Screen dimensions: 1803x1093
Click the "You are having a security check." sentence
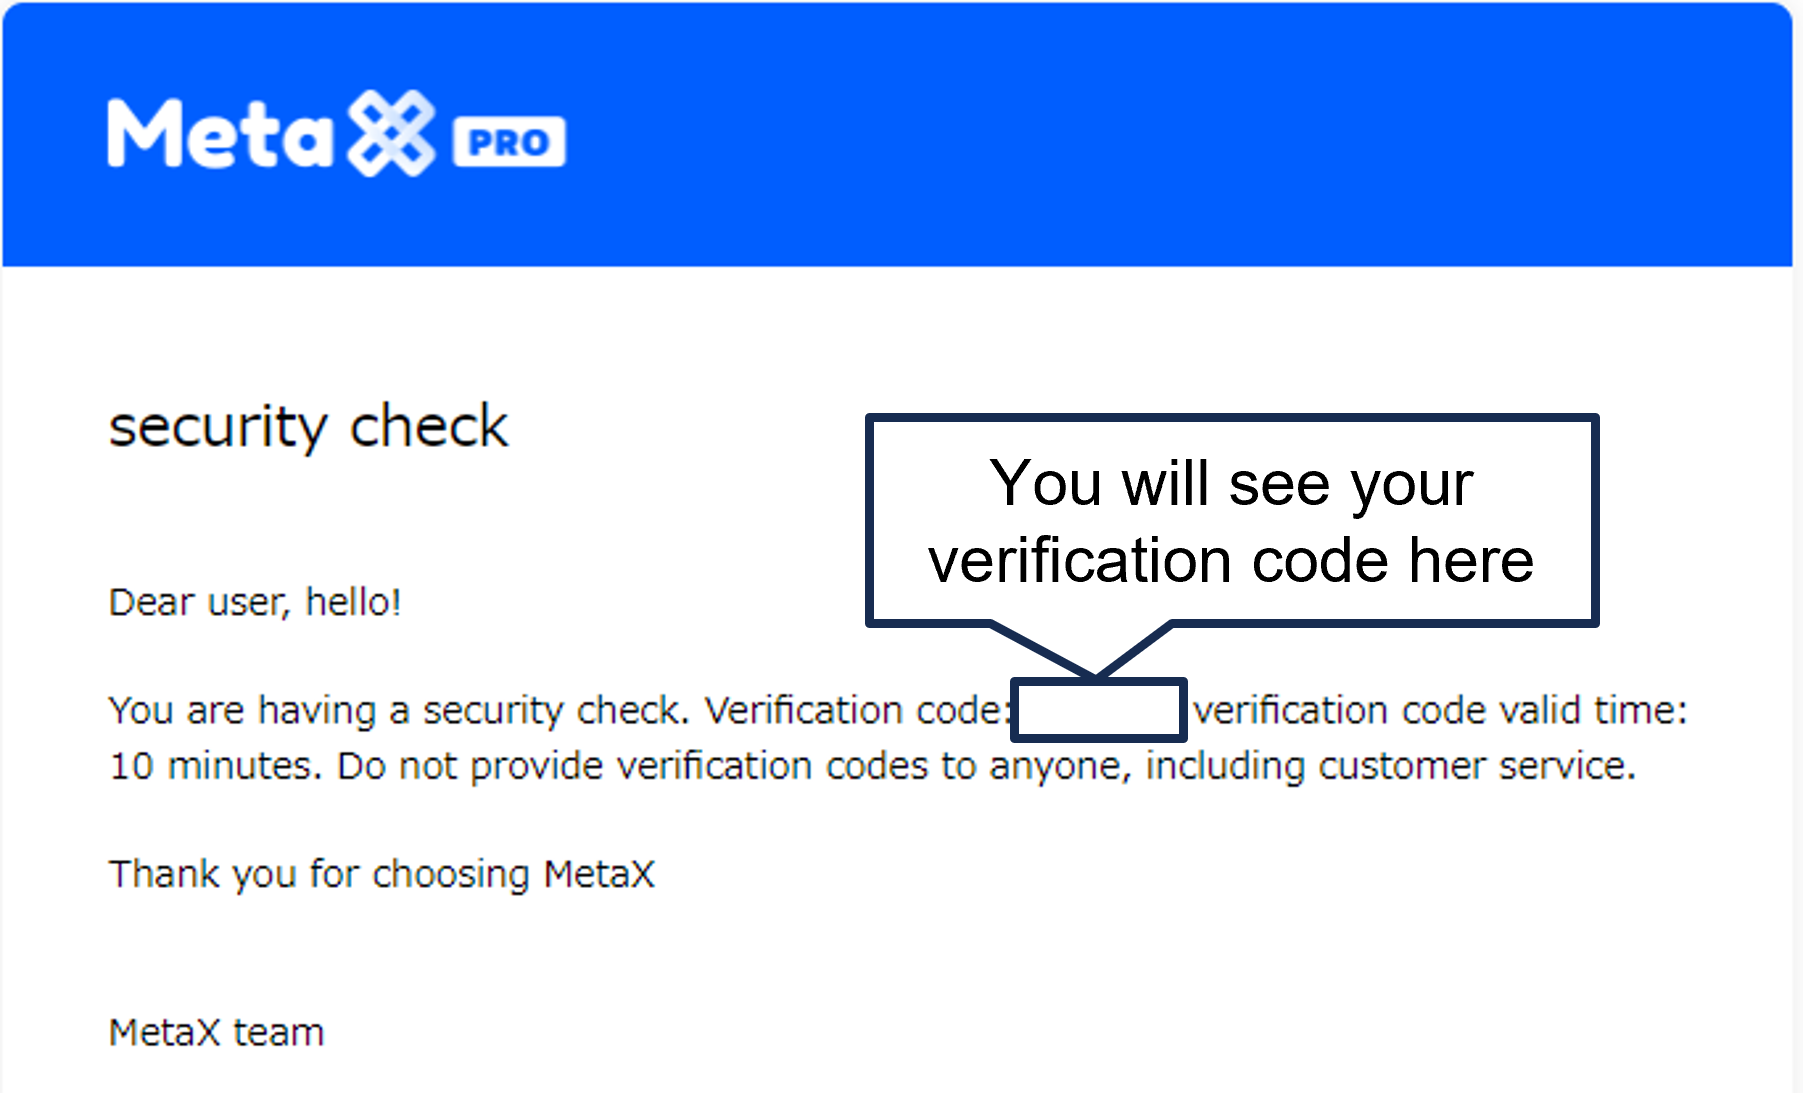[399, 711]
